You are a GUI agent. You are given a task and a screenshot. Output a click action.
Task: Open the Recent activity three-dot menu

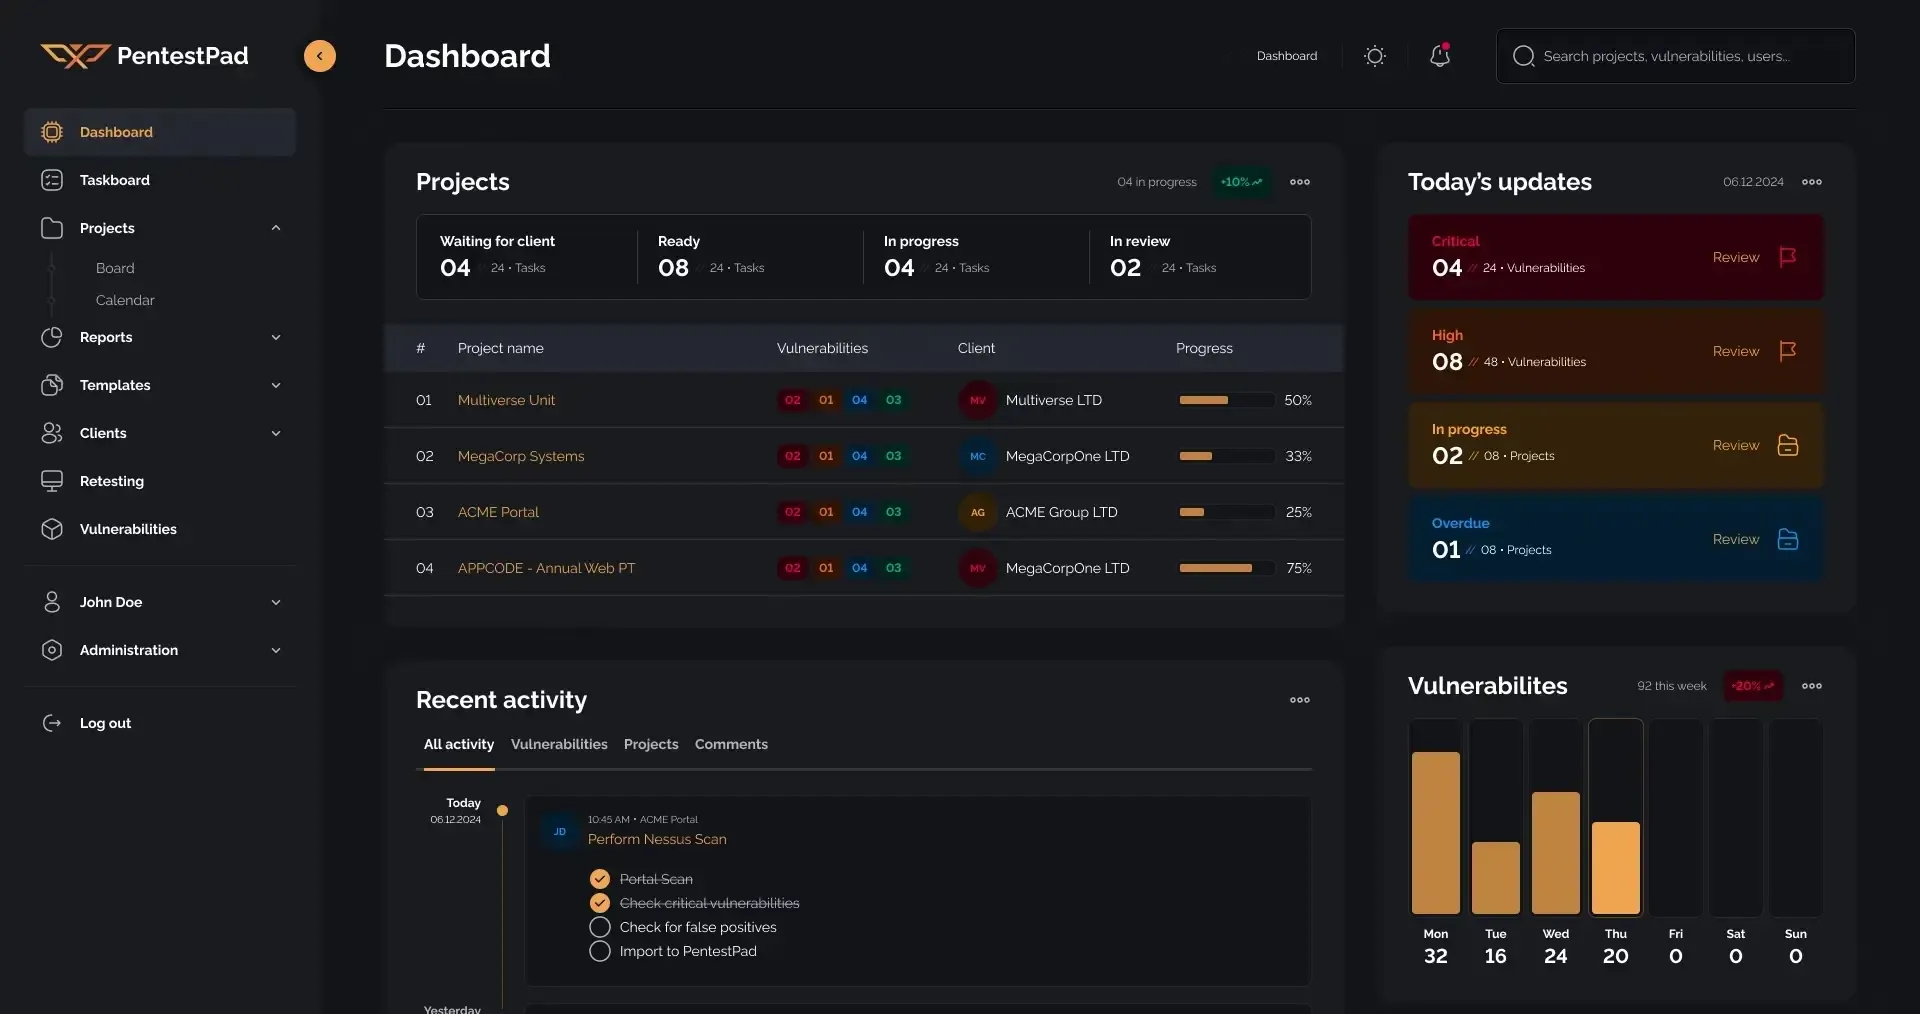pos(1300,700)
